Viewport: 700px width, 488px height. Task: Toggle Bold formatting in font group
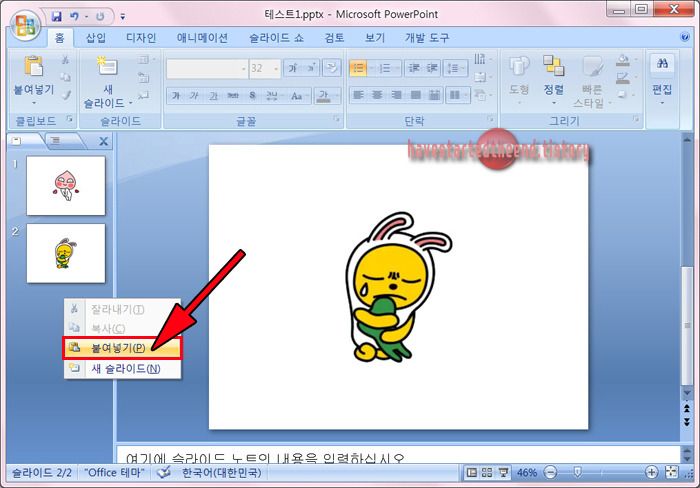click(x=175, y=96)
